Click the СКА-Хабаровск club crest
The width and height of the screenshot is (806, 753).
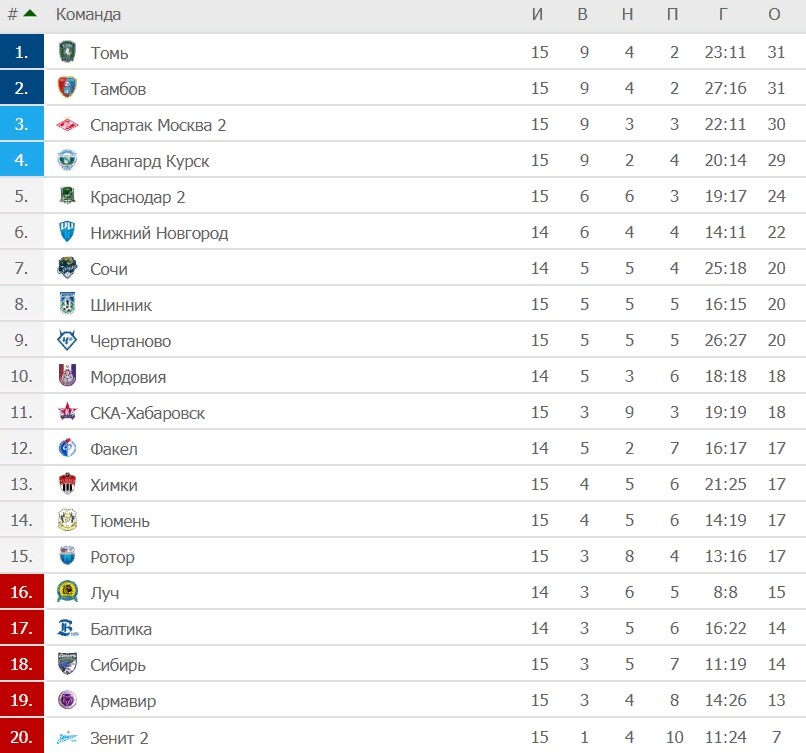point(67,412)
